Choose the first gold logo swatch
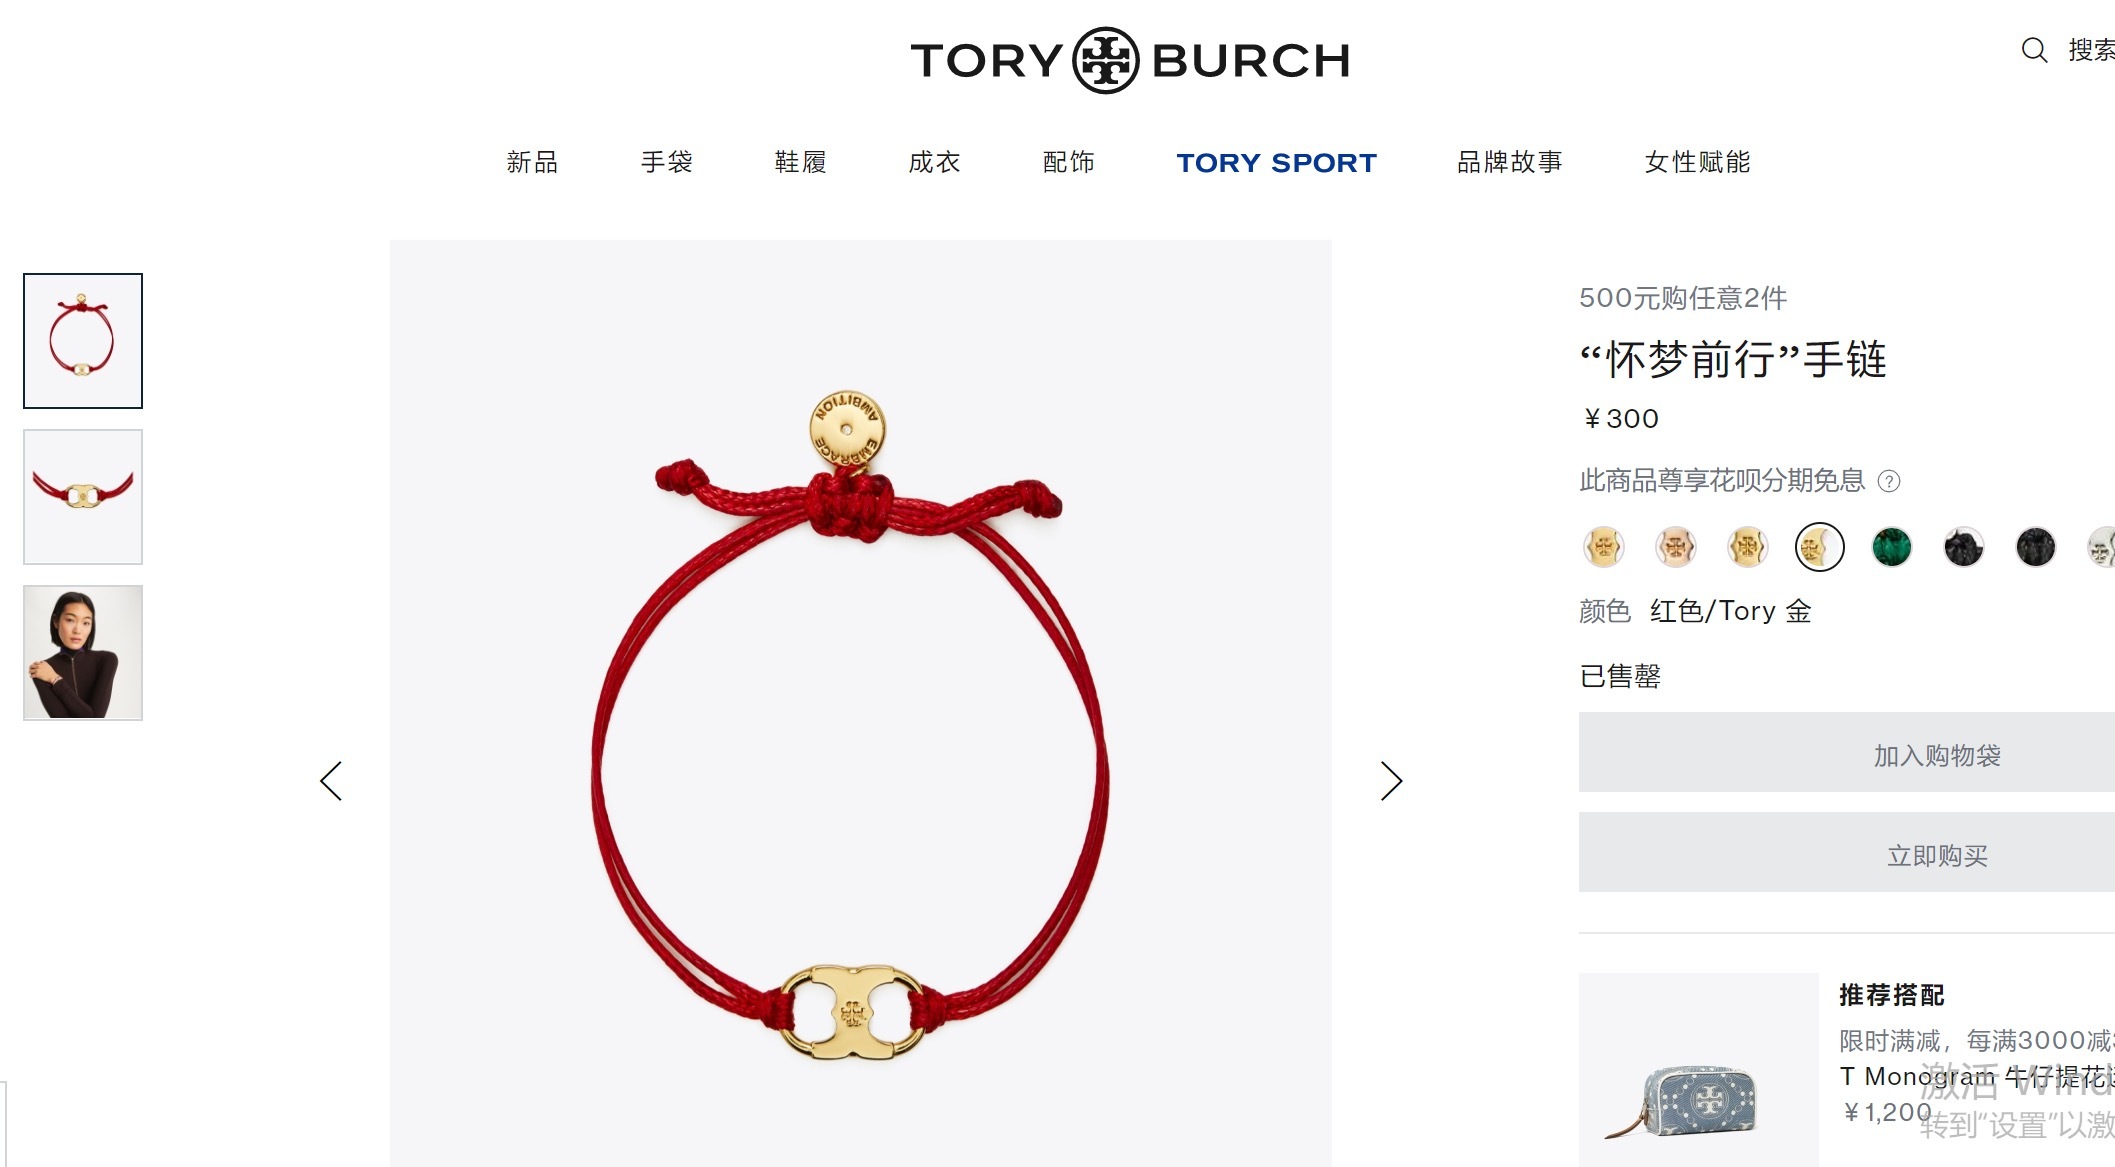 click(1603, 547)
